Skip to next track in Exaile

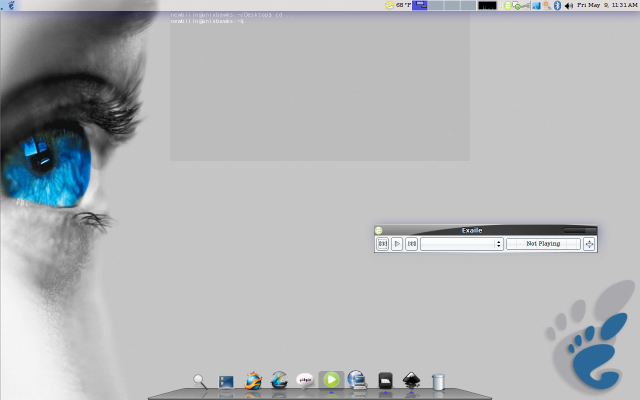pos(411,244)
